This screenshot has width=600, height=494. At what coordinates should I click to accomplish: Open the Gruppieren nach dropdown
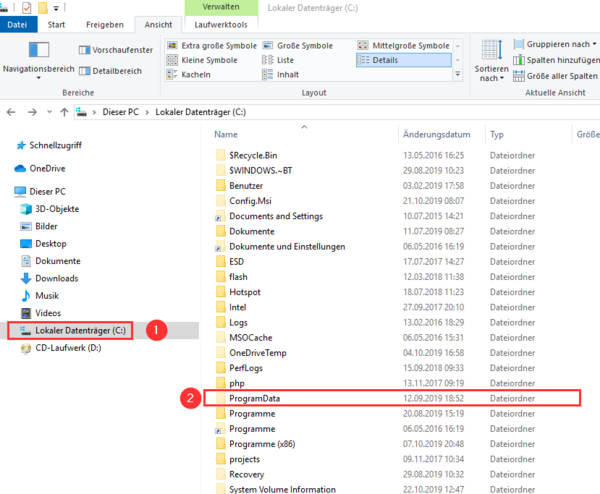pos(555,44)
